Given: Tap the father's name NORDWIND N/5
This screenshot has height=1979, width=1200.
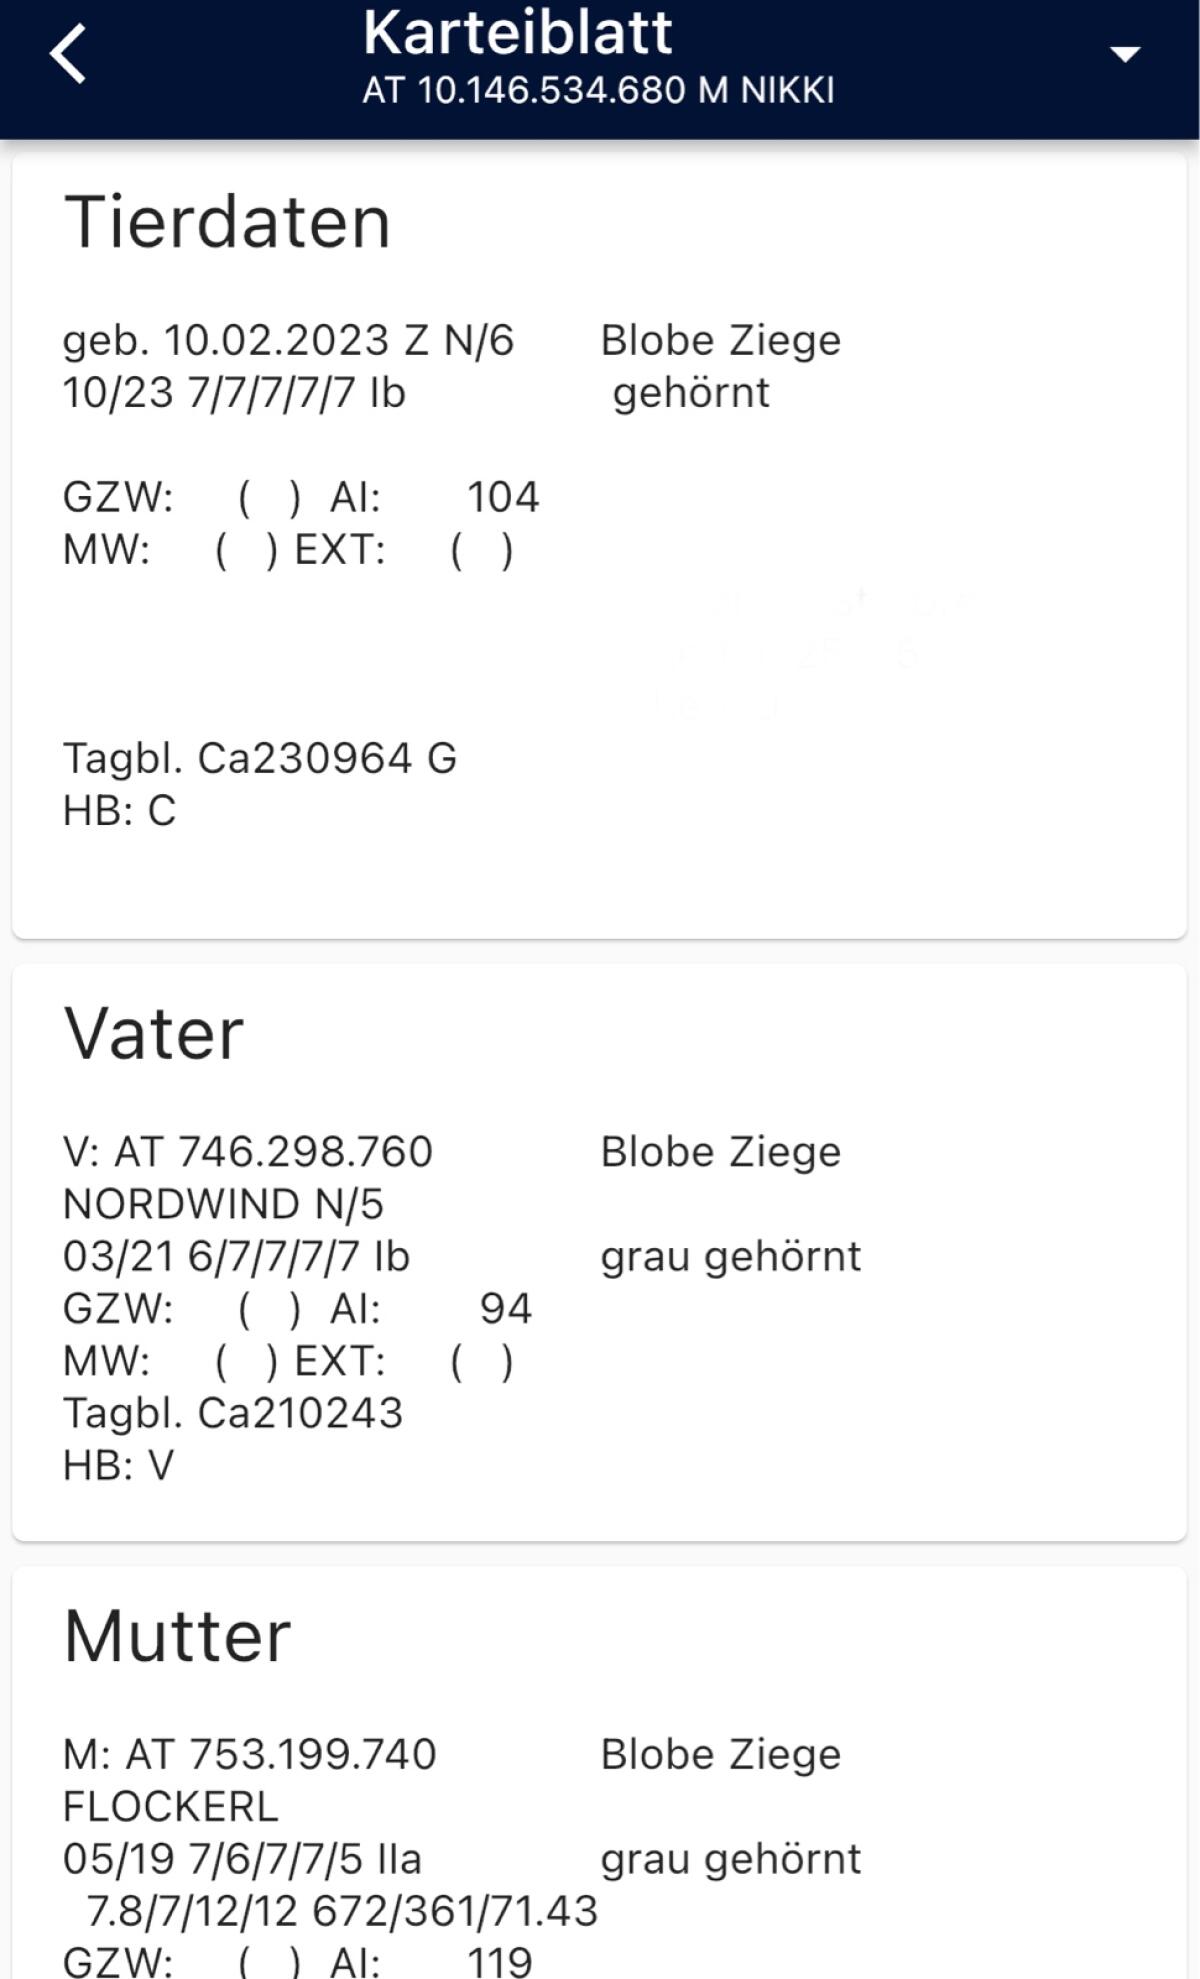Looking at the screenshot, I should [223, 1204].
